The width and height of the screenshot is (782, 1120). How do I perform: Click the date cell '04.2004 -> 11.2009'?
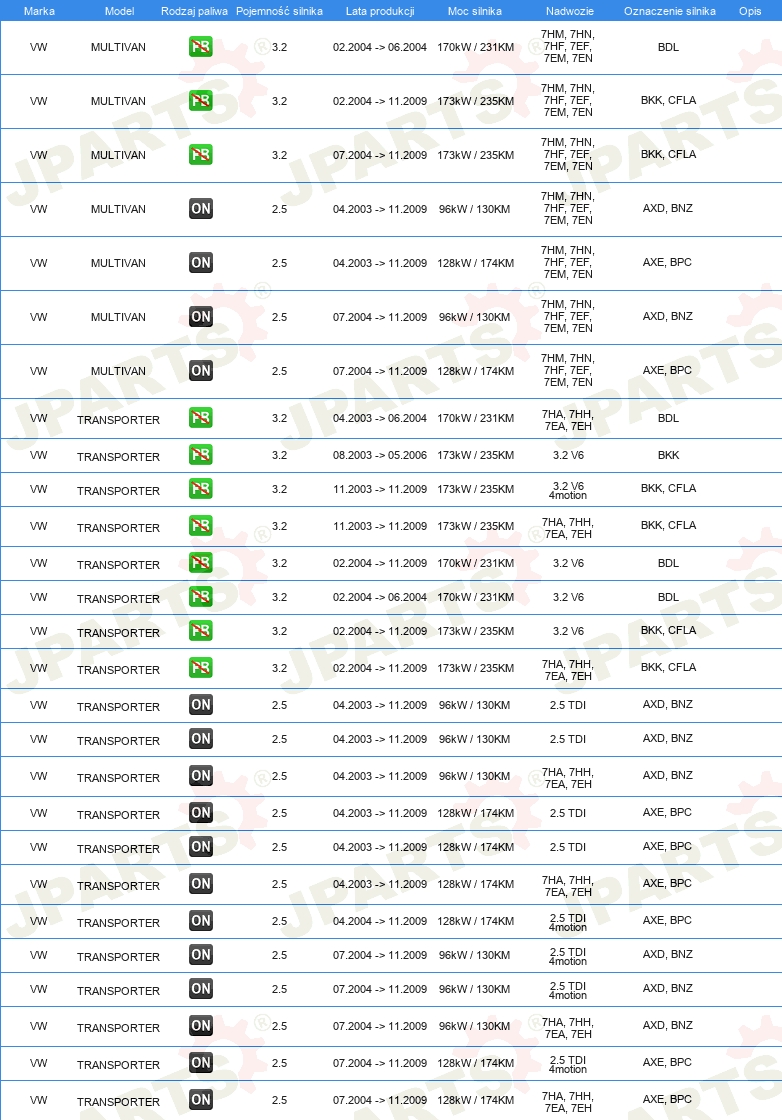(380, 921)
